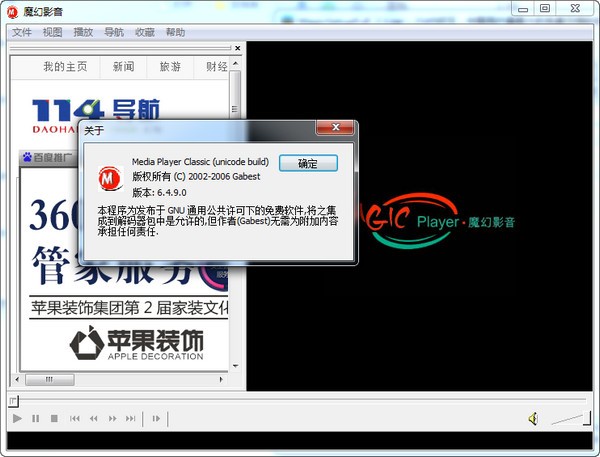Screen dimensions: 600x457
Task: Close the side browser panel
Action: click(237, 47)
